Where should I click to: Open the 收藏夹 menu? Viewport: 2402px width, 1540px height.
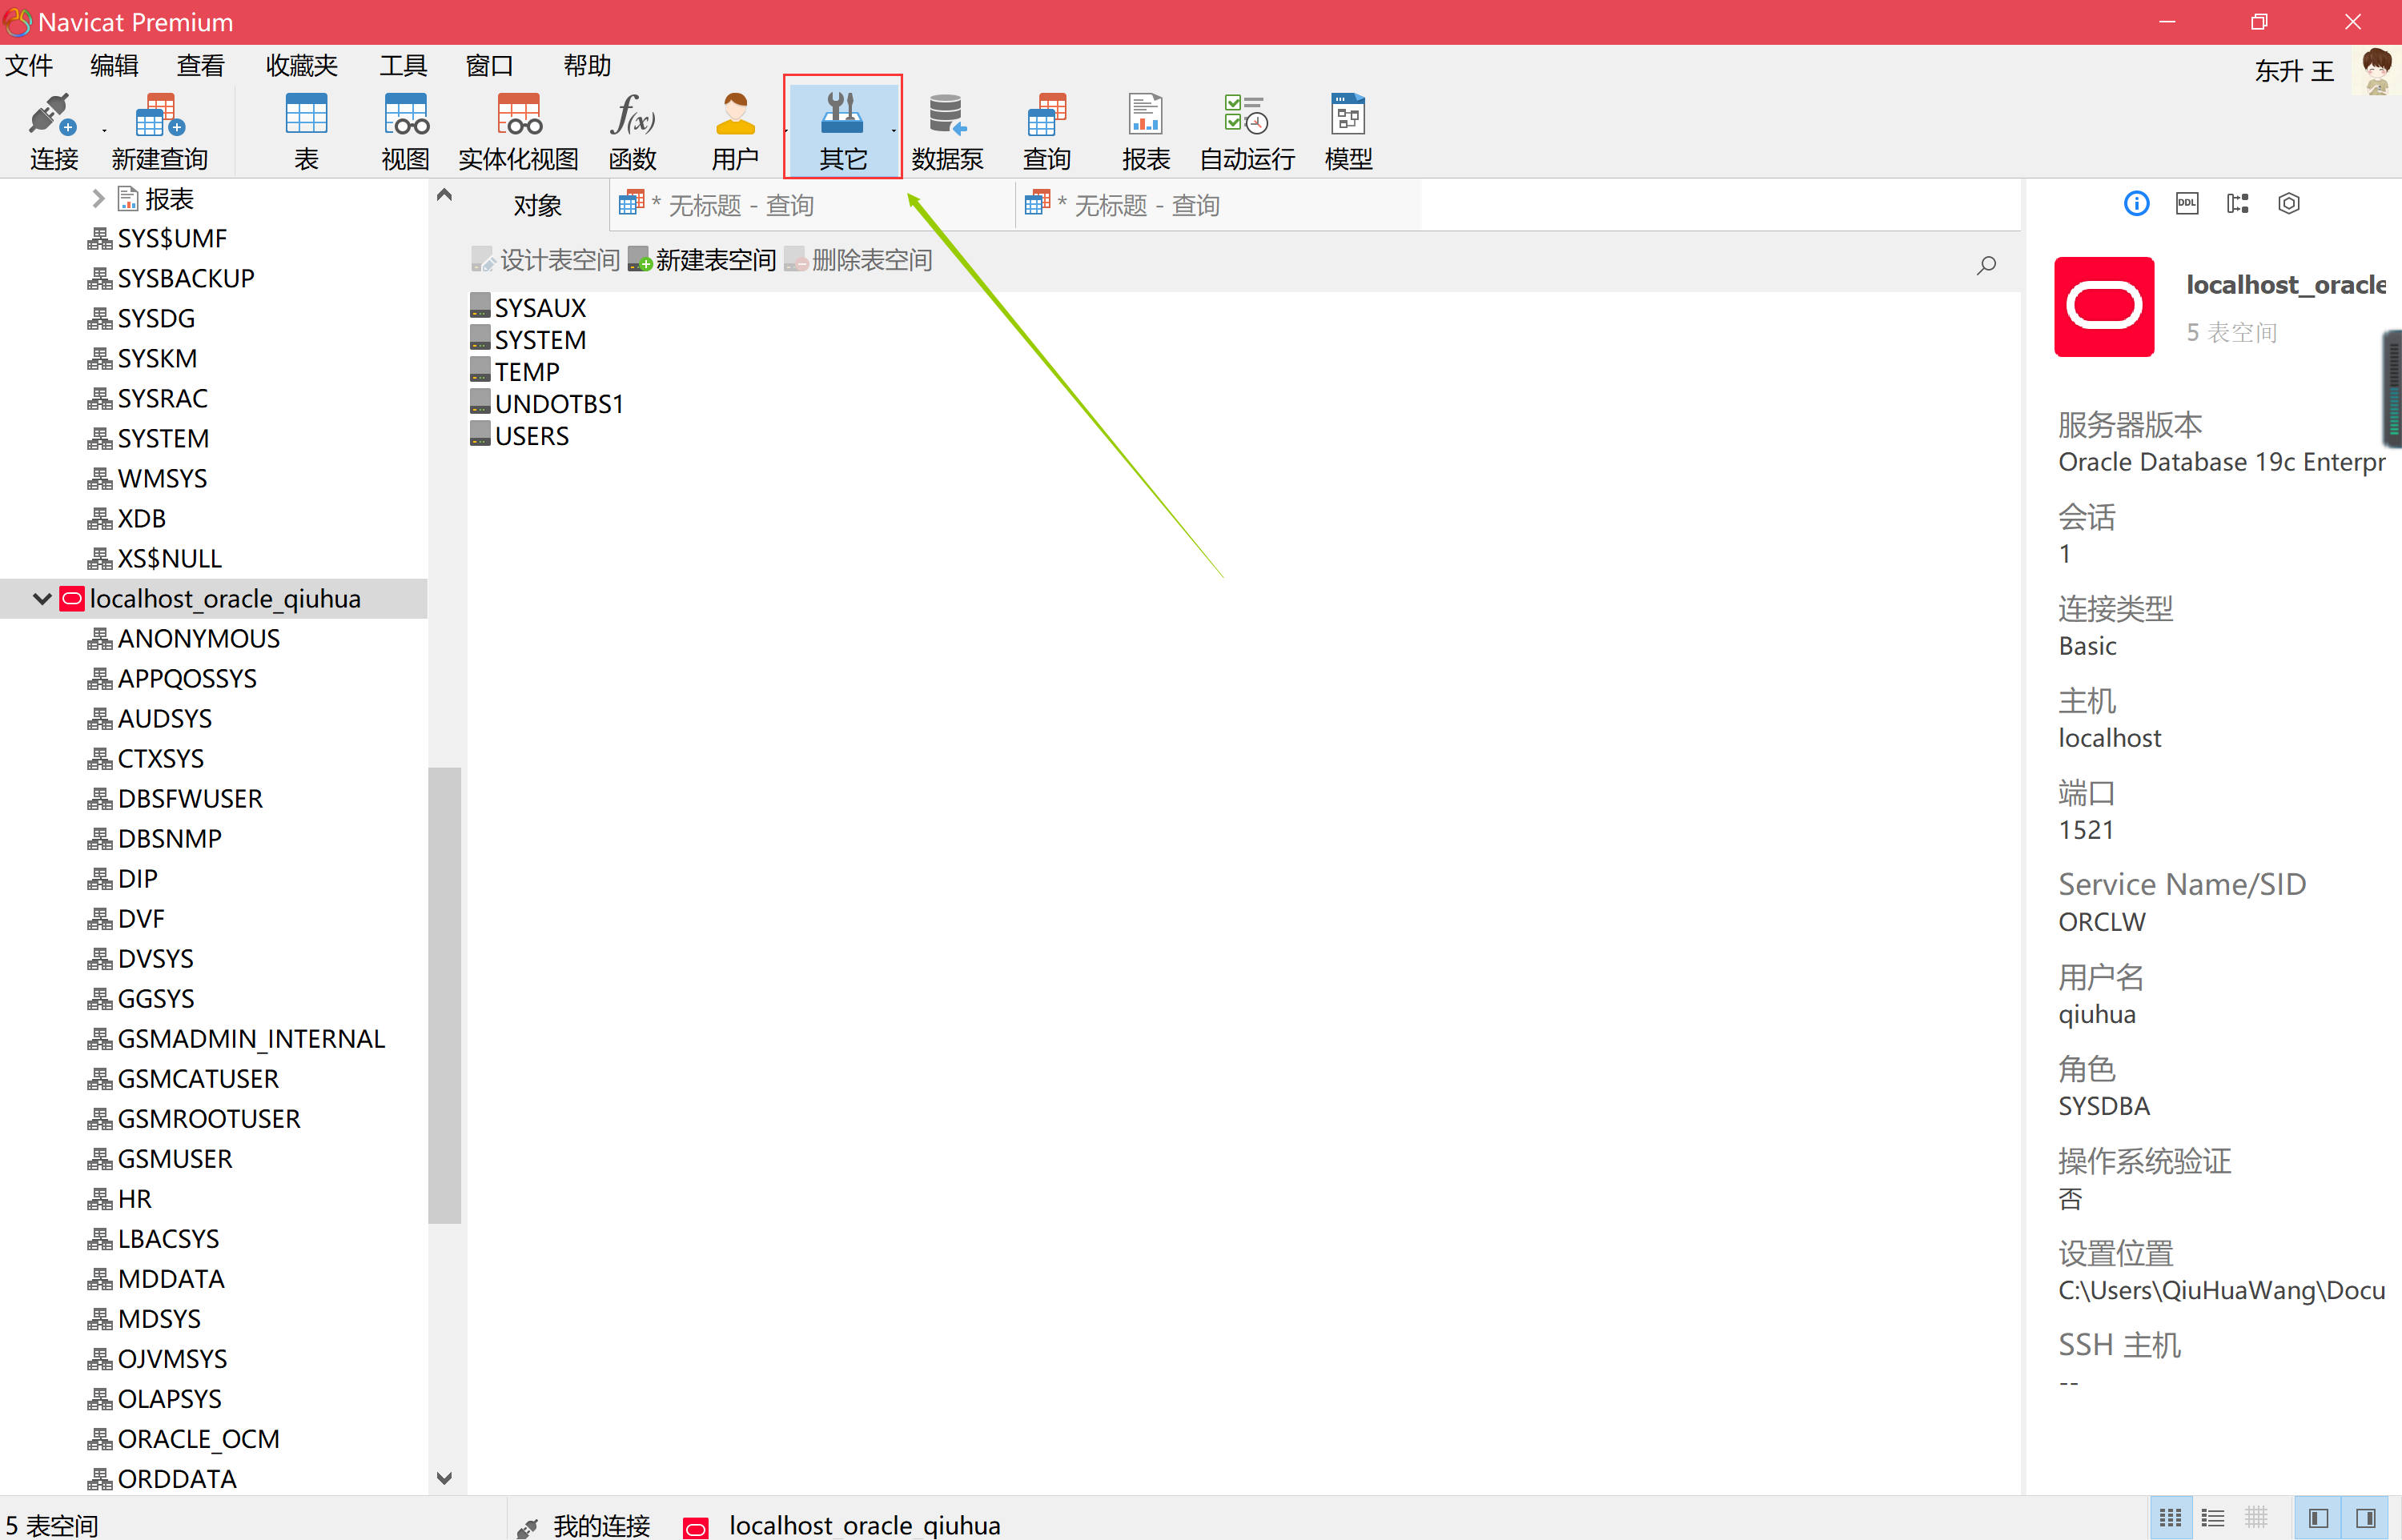(x=301, y=66)
